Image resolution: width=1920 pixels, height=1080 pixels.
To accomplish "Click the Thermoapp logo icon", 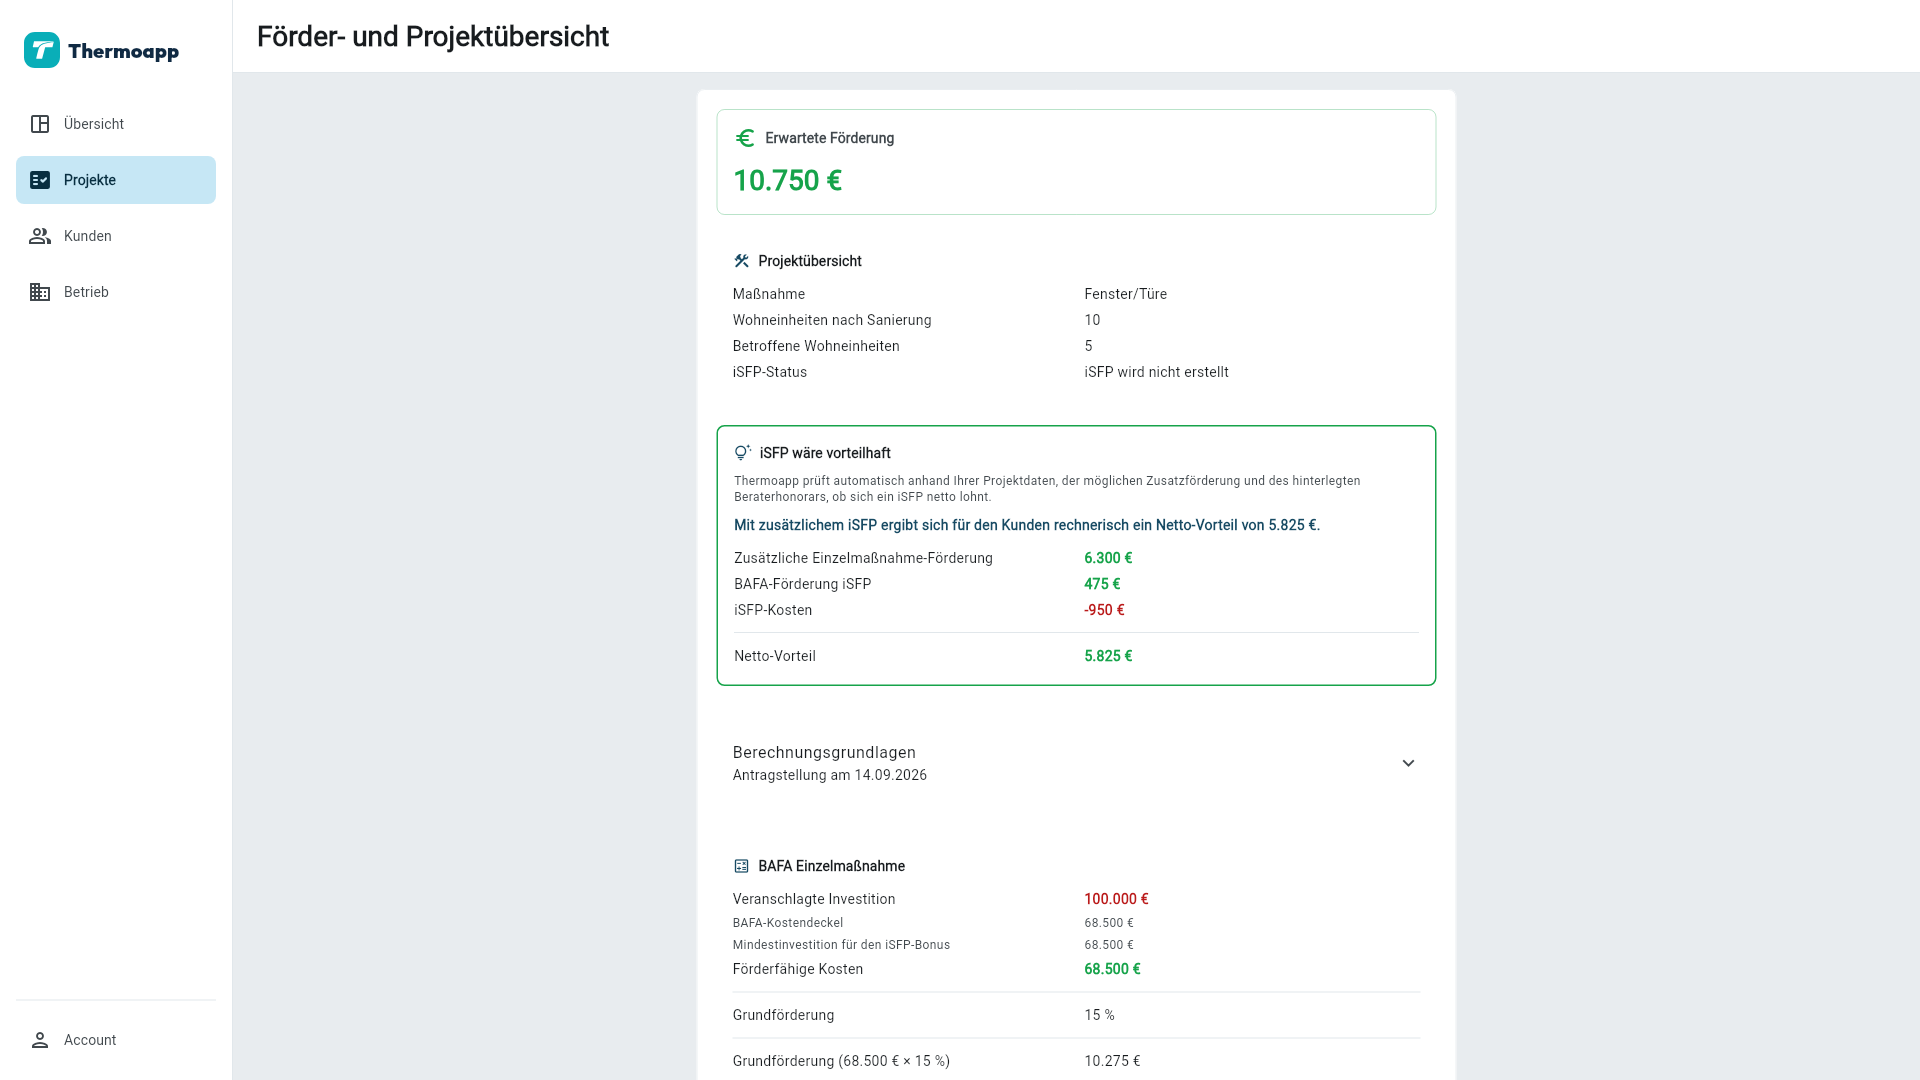I will tap(42, 50).
